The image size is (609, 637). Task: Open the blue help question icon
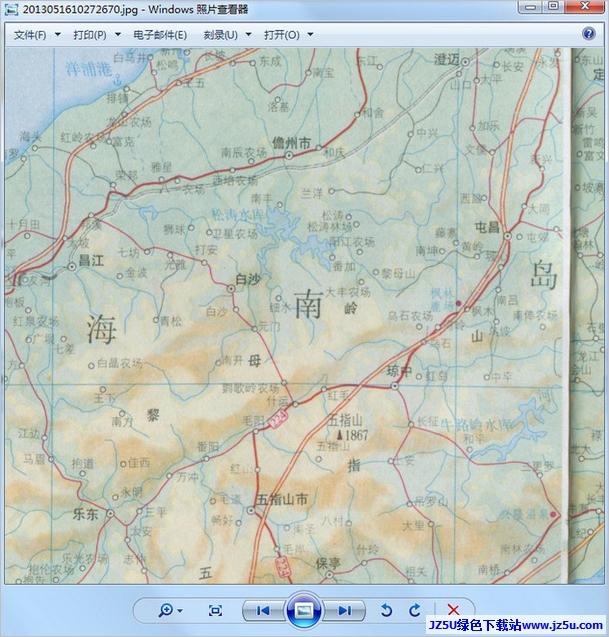point(589,34)
